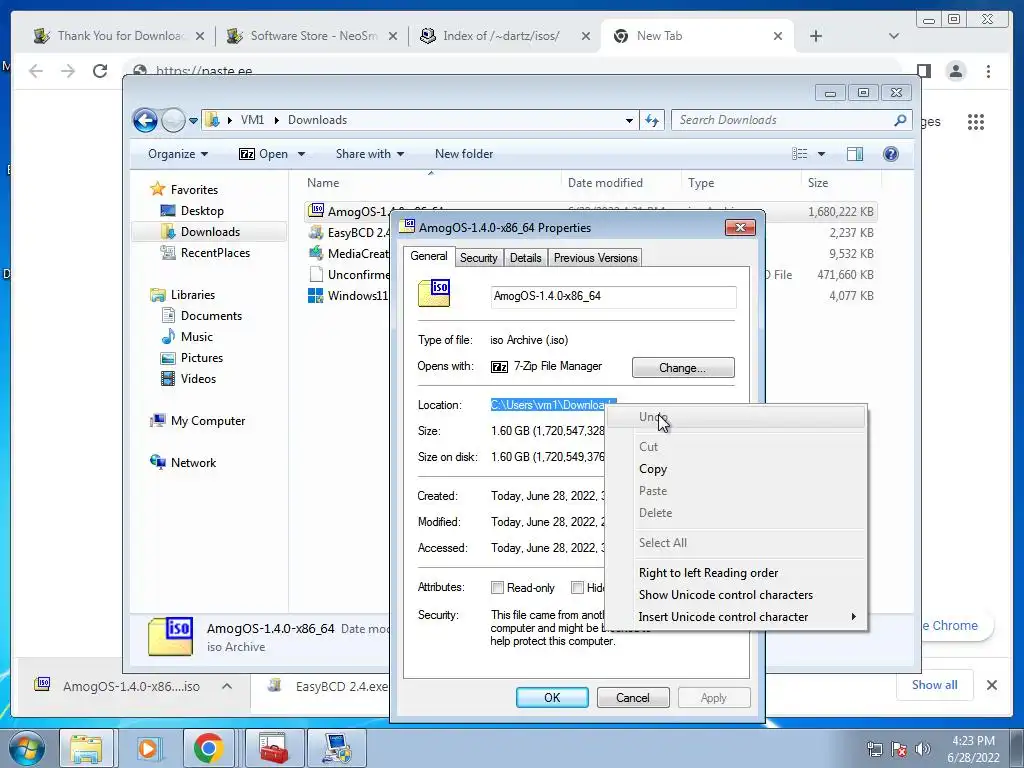Click Show all downloads link
Viewport: 1024px width, 768px height.
934,685
